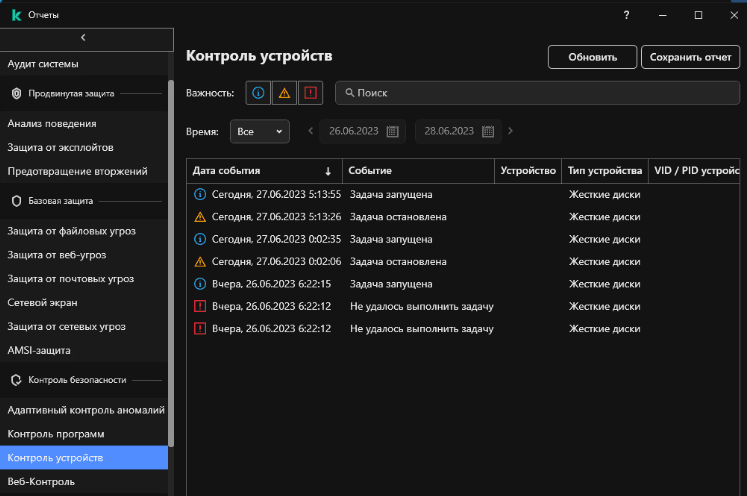Open Веб-Контроль report in sidebar

pos(41,482)
